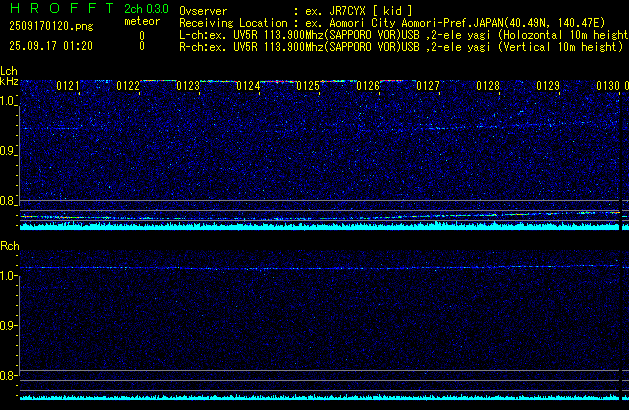Image resolution: width=629 pixels, height=410 pixels.
Task: Click the timestamp 25.09.17 01:20
Action: point(51,46)
